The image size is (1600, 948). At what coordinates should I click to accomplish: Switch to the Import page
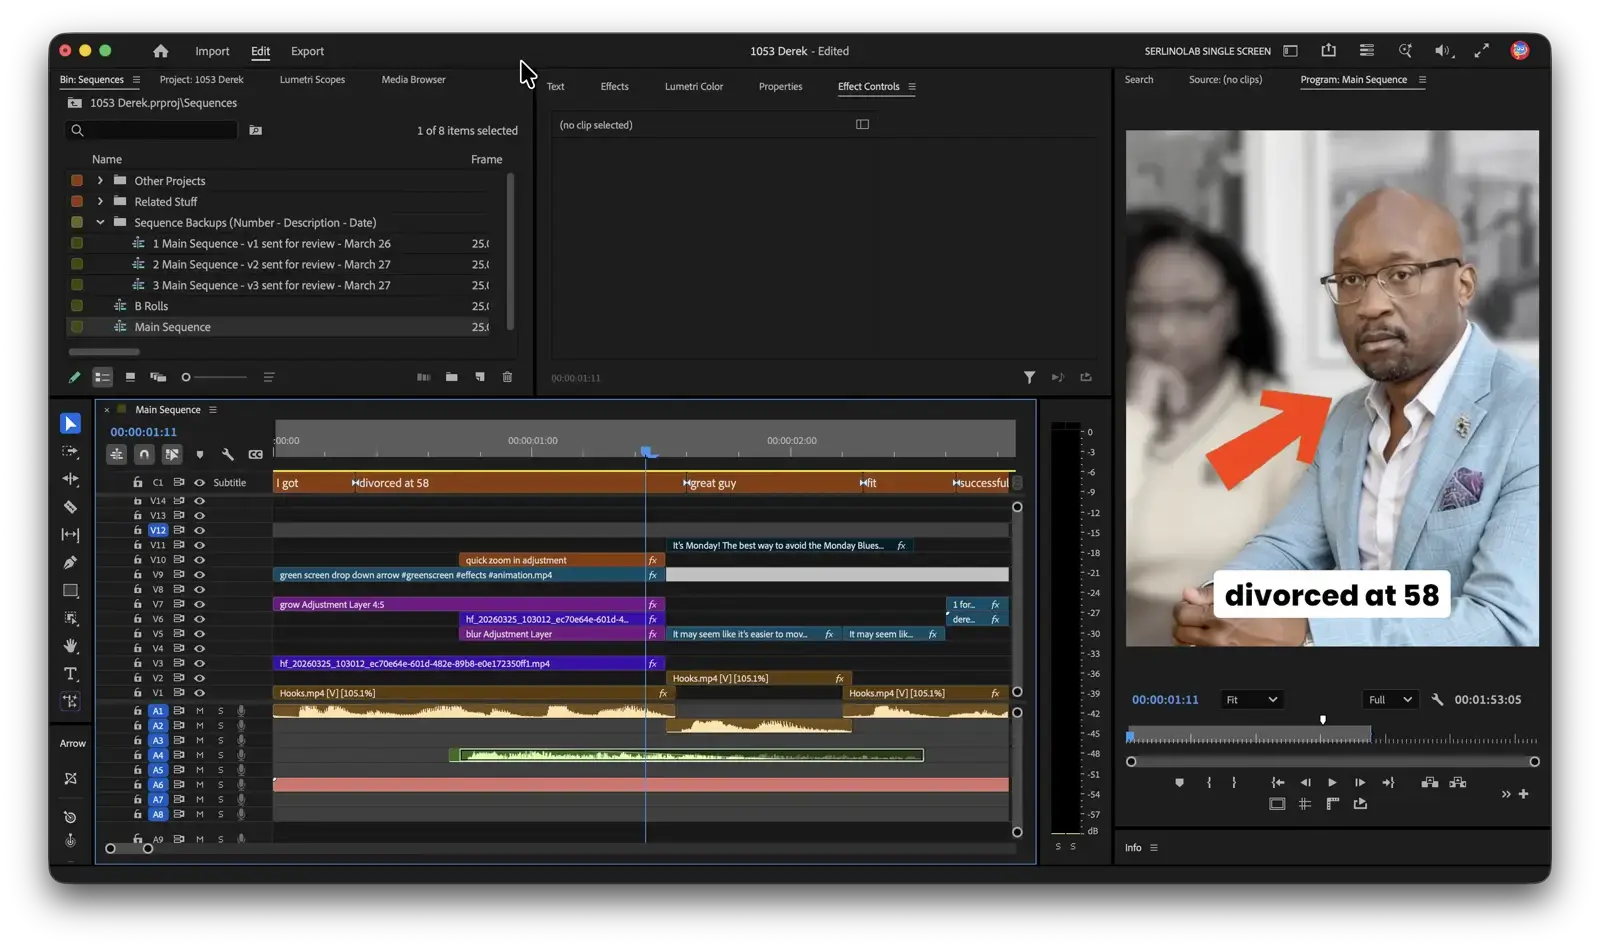tap(212, 51)
